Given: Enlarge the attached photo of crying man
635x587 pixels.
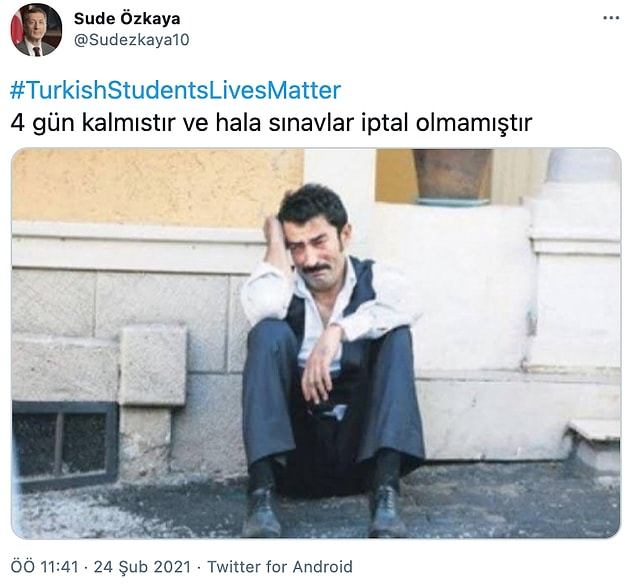Looking at the screenshot, I should click(316, 343).
